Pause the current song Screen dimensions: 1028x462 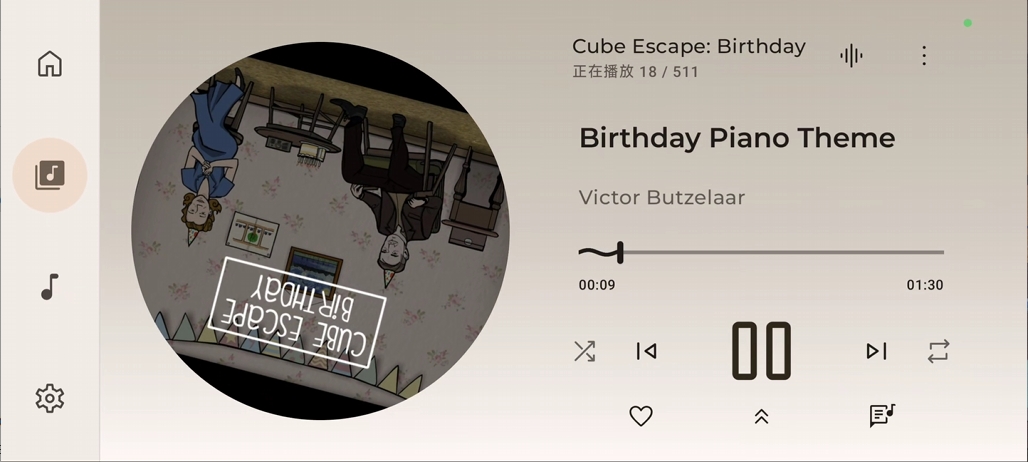pyautogui.click(x=761, y=351)
